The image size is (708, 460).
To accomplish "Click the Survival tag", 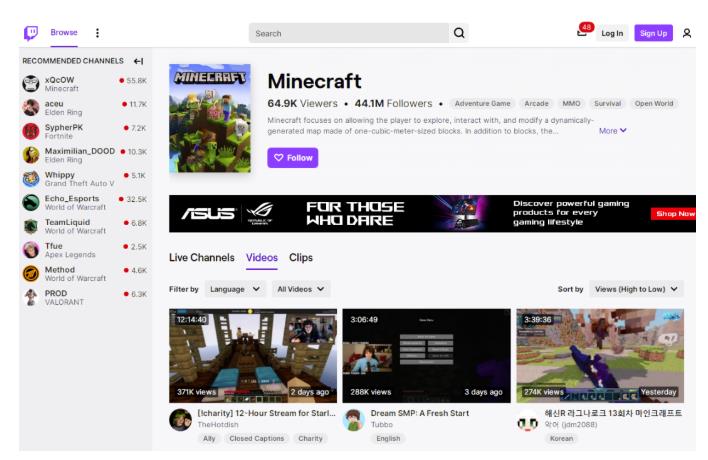I will coord(607,103).
